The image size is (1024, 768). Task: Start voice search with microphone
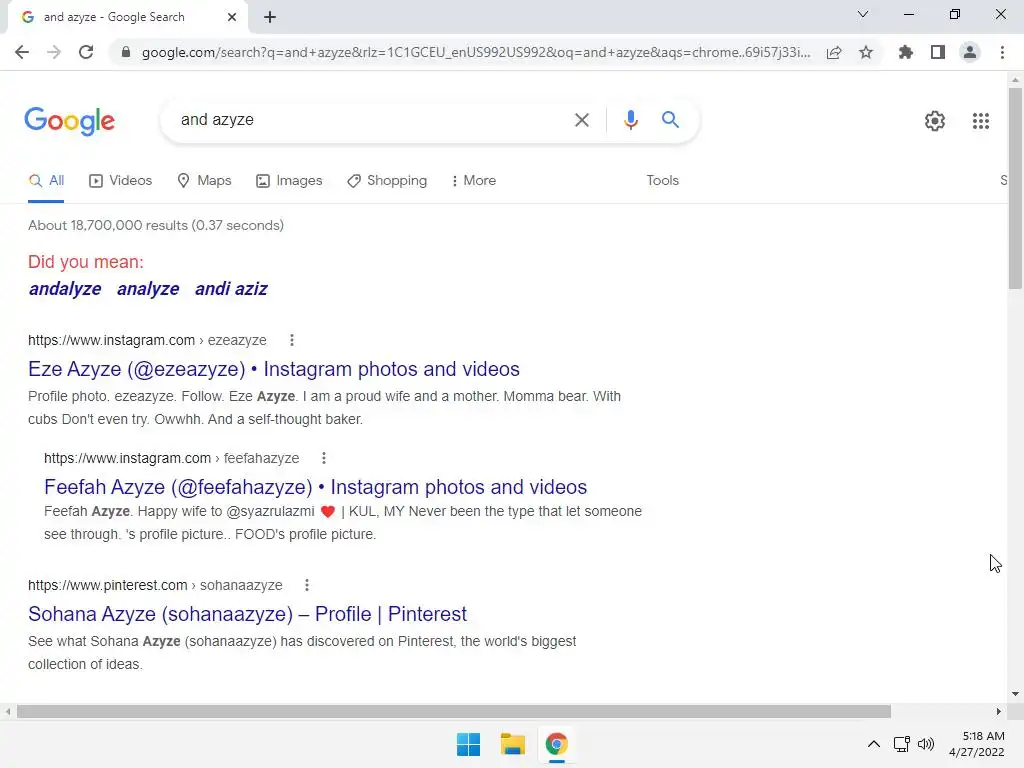click(x=630, y=120)
